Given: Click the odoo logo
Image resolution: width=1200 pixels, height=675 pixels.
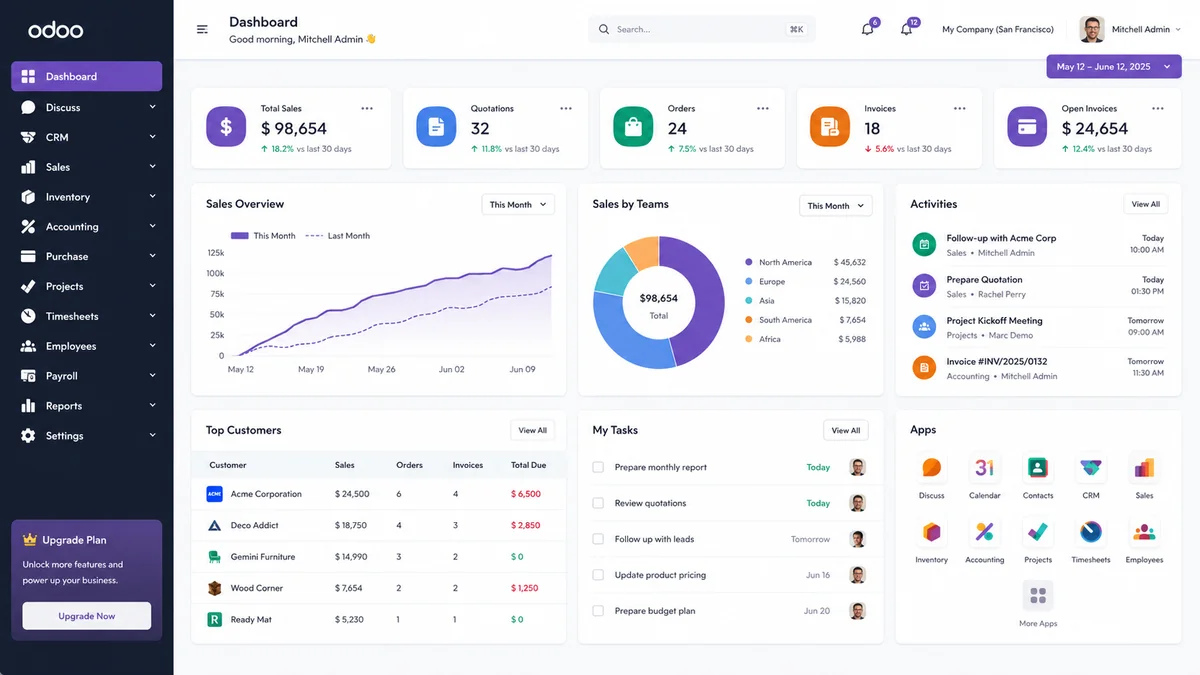Looking at the screenshot, I should pos(55,30).
